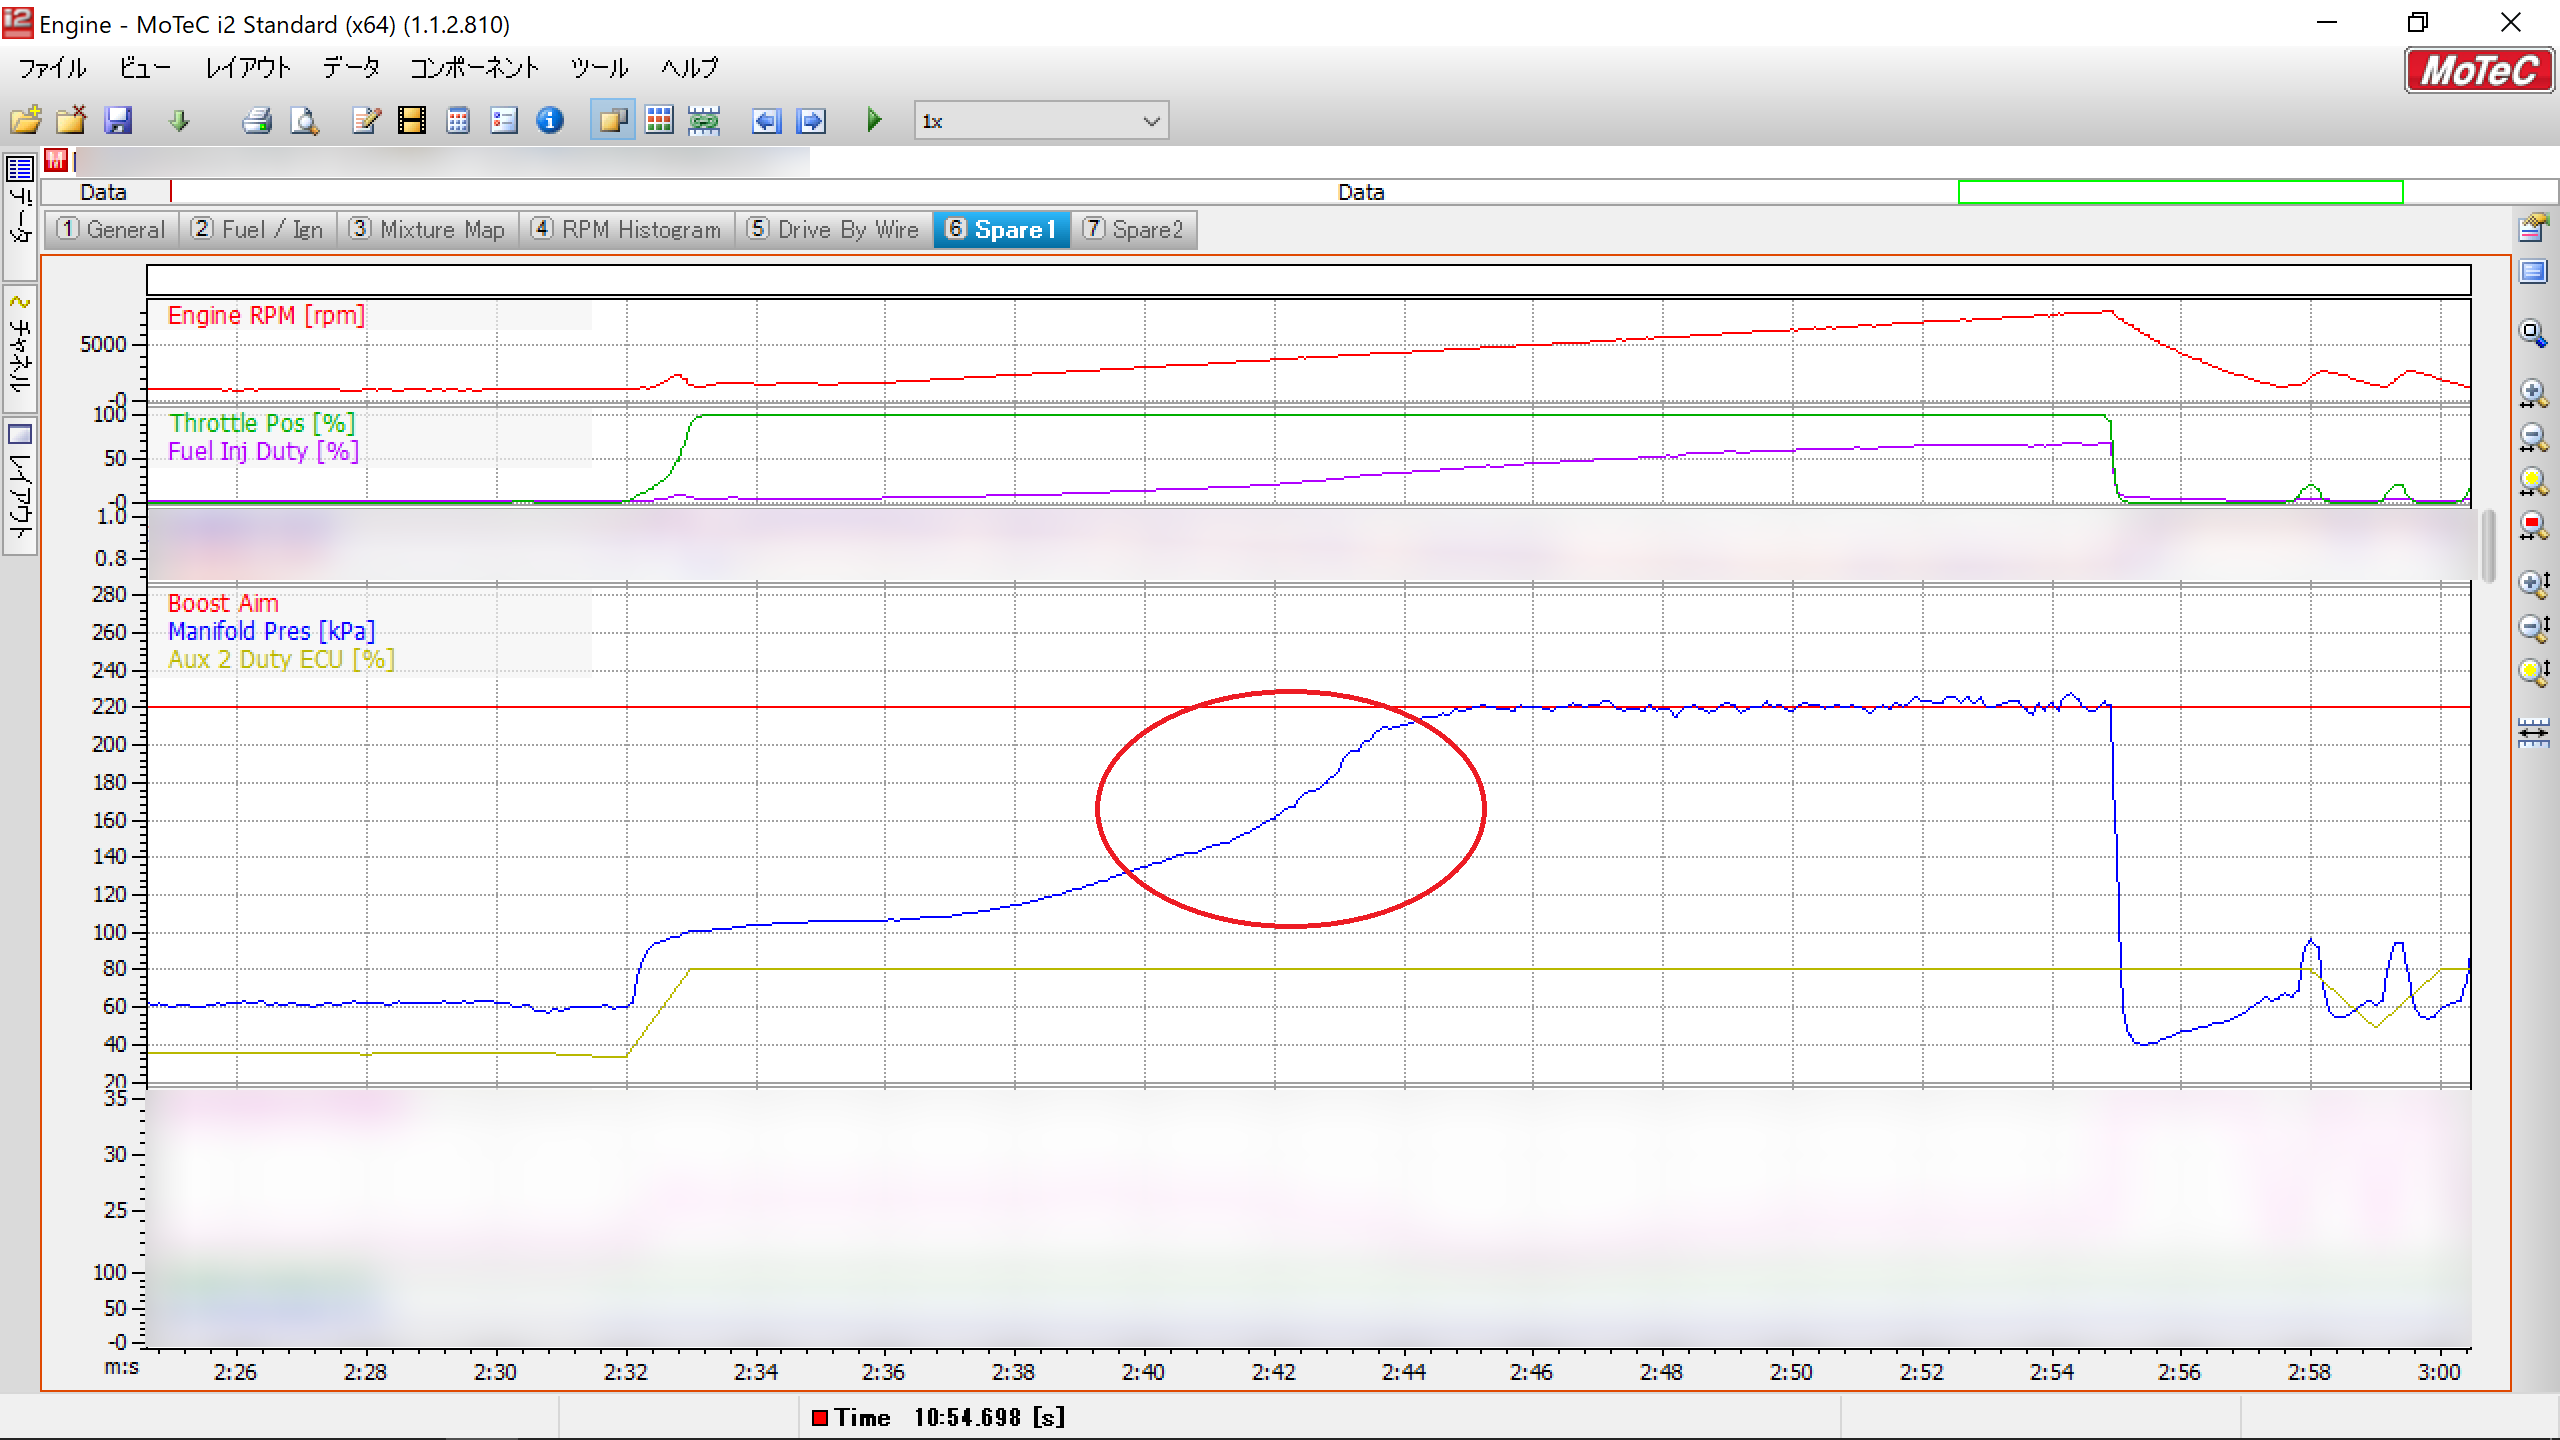
Task: Click the previous lap blue arrow button
Action: pos(766,121)
